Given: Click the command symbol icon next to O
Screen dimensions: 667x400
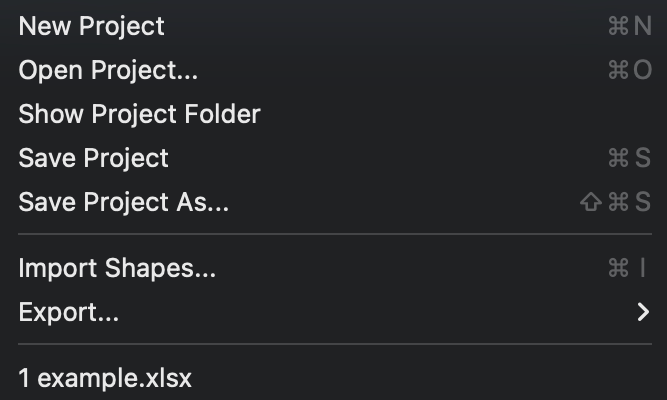Looking at the screenshot, I should (x=619, y=70).
